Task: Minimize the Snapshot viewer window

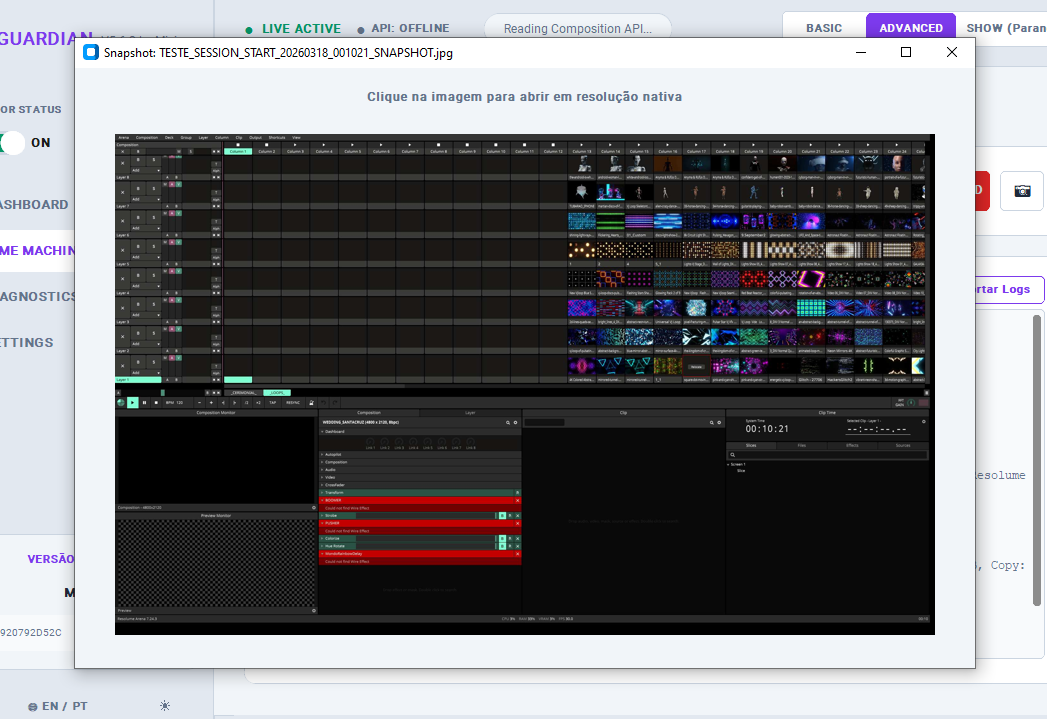Action: click(x=861, y=52)
